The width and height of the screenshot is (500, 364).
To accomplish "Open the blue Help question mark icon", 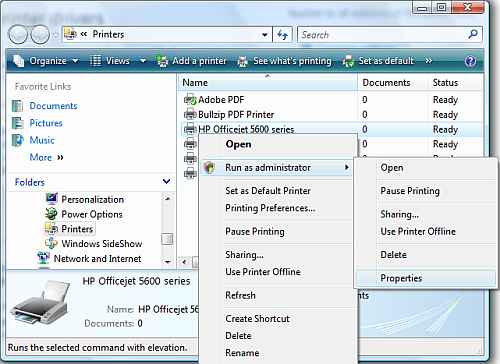I will click(470, 61).
